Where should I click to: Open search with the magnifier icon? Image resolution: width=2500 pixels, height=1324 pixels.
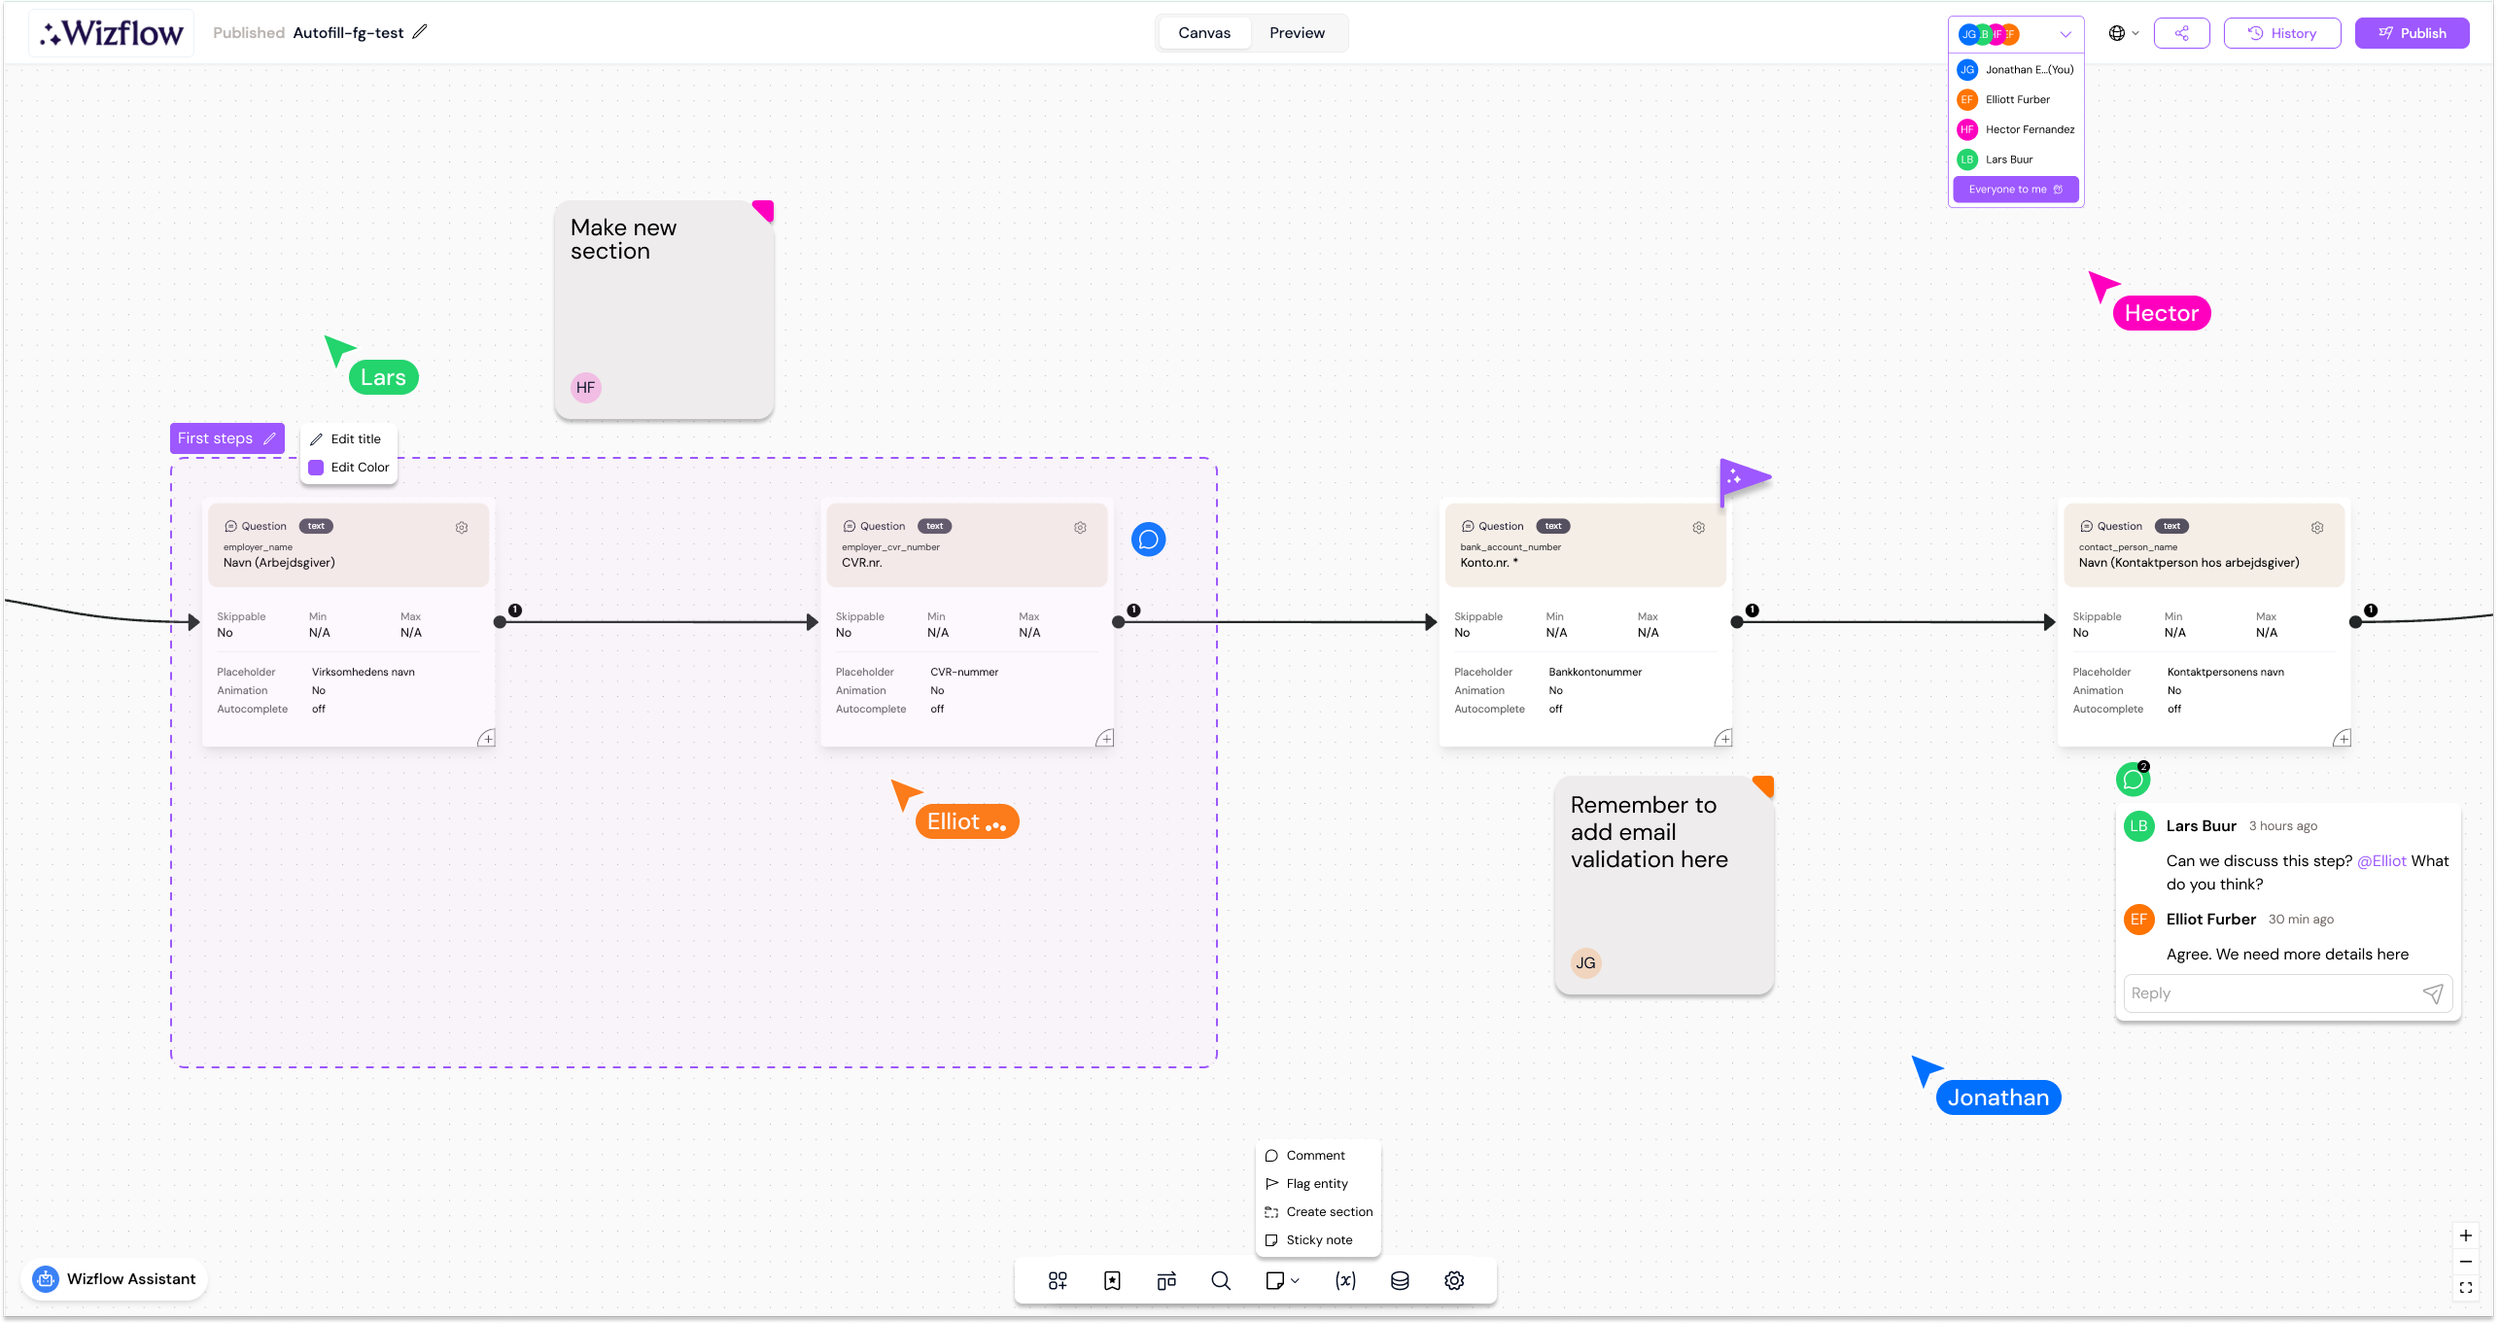1220,1281
